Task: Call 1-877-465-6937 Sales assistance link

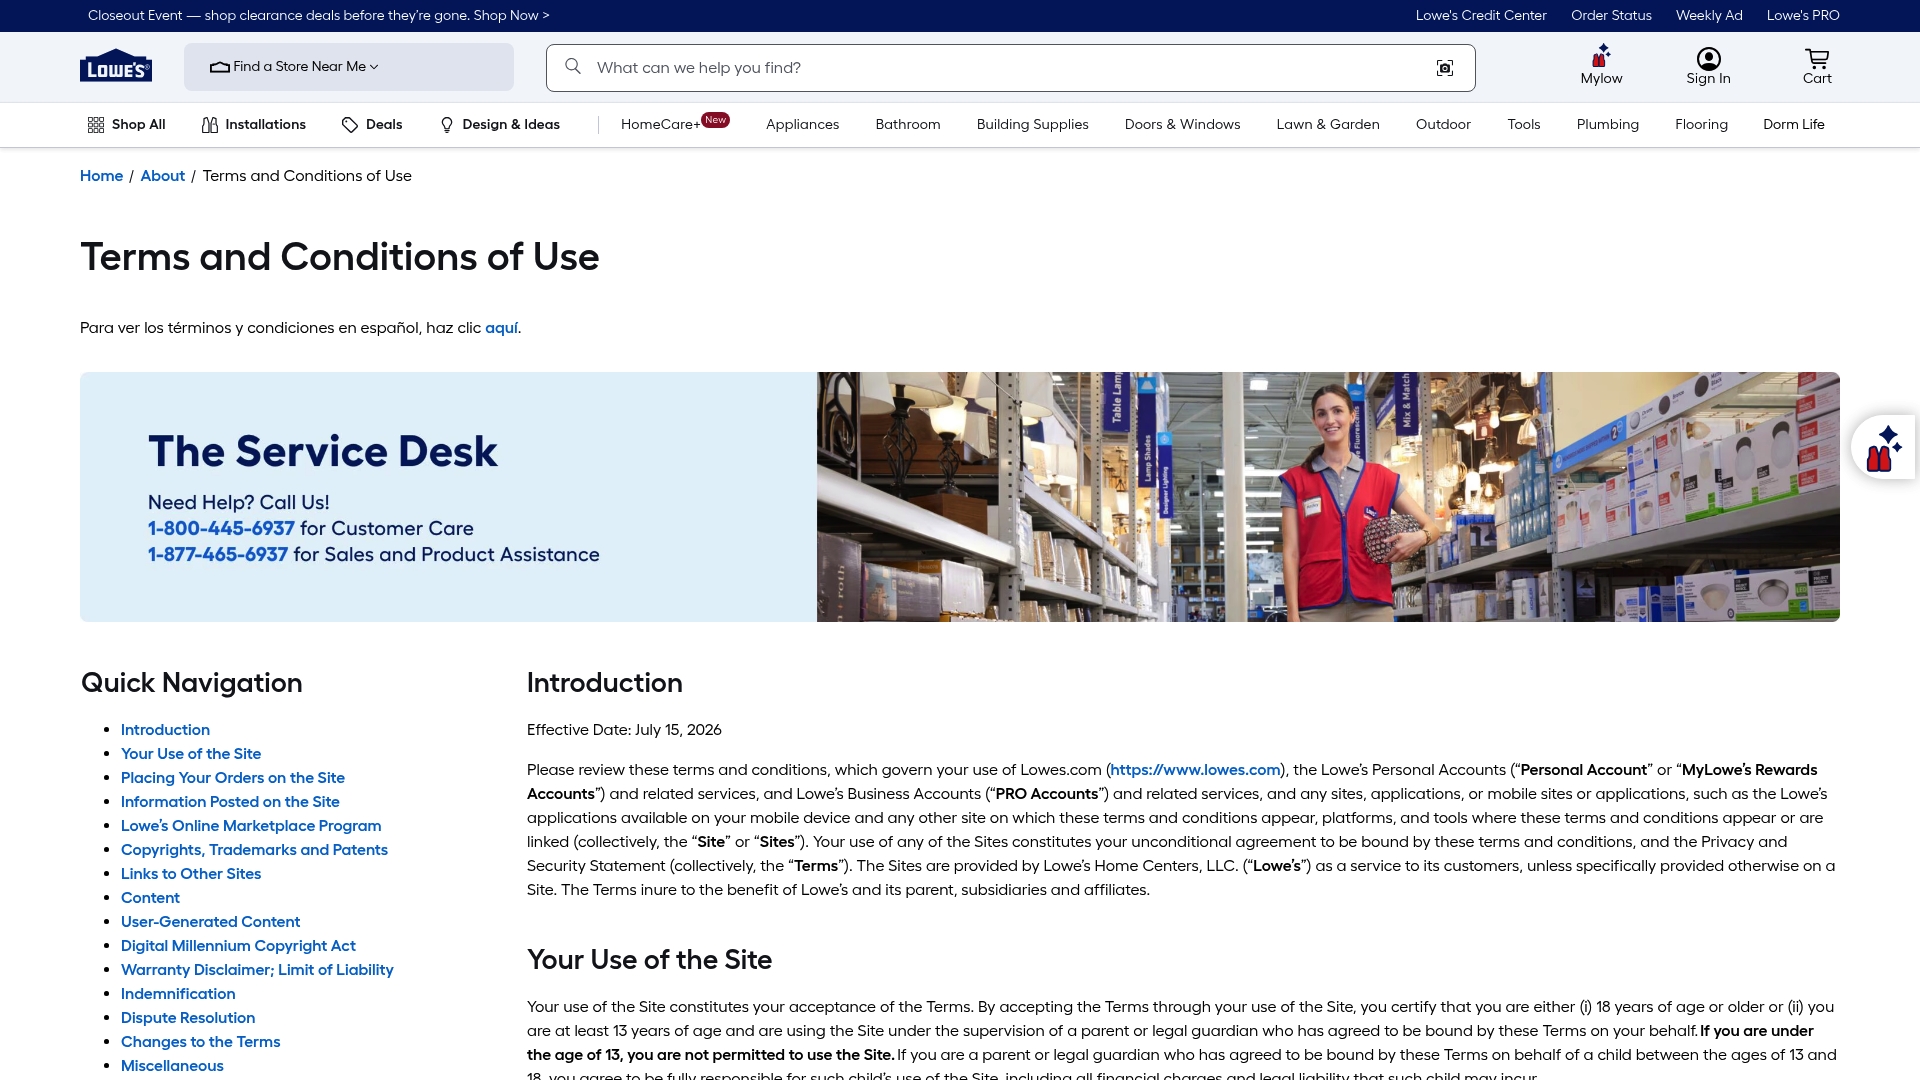Action: [x=218, y=554]
